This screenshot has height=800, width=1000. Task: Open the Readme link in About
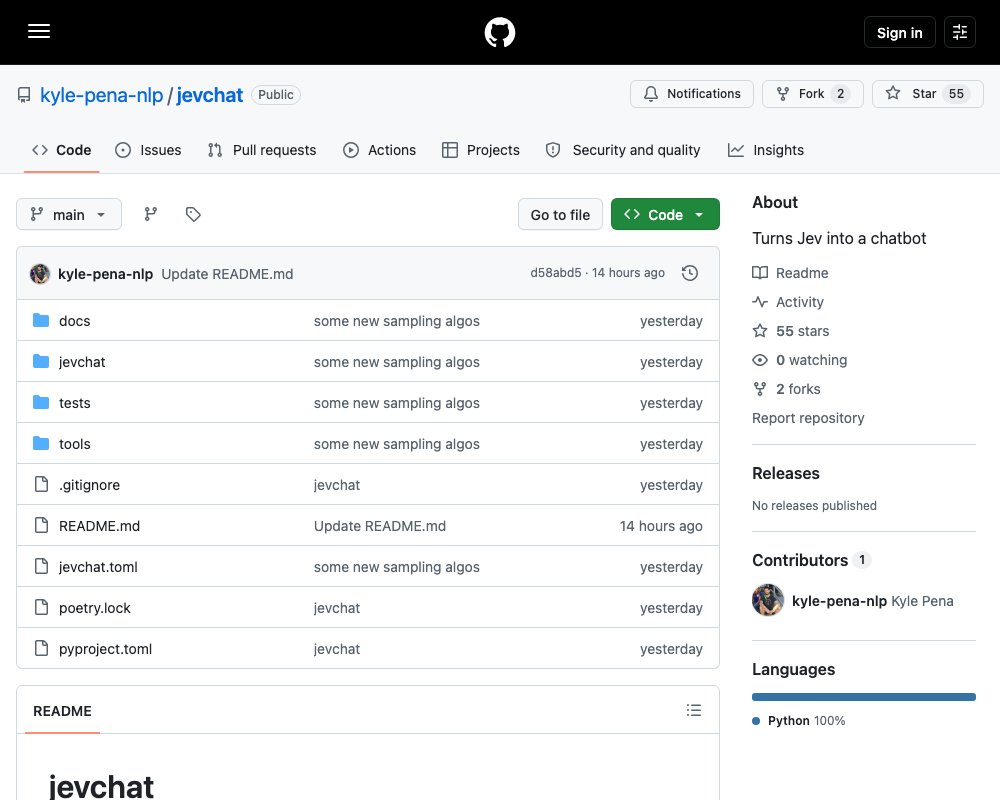[x=791, y=273]
